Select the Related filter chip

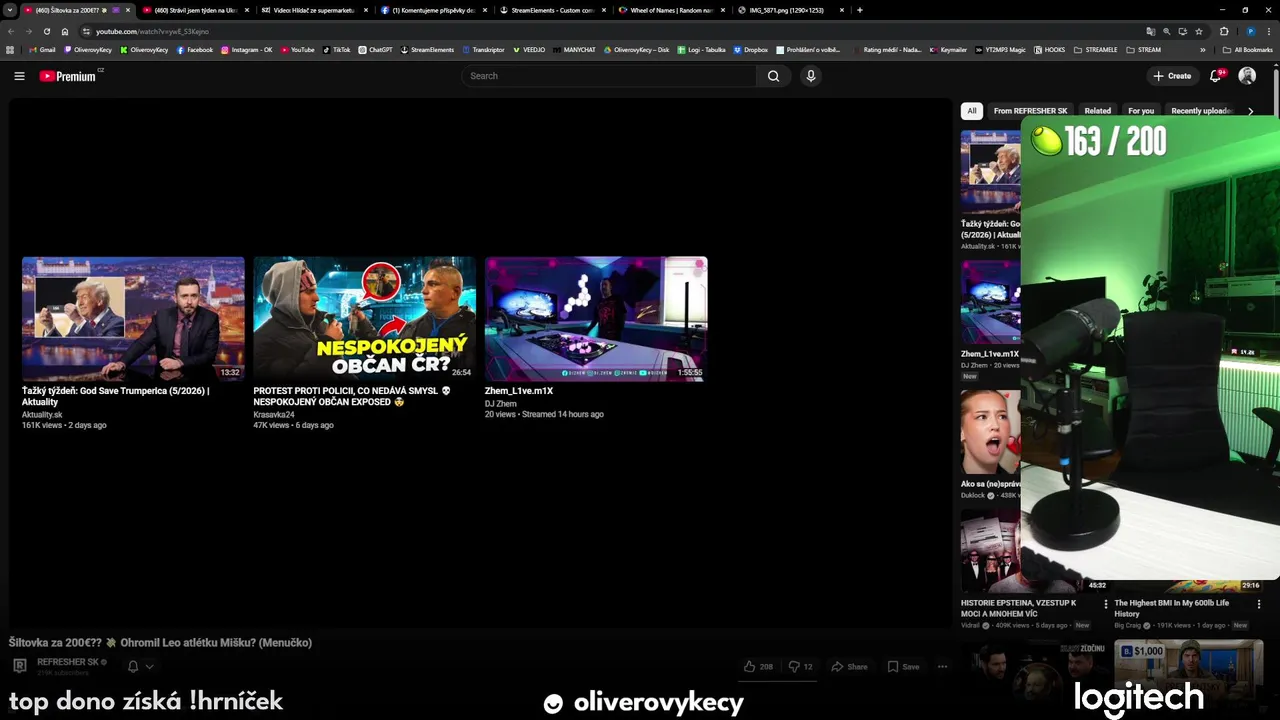click(x=1097, y=111)
